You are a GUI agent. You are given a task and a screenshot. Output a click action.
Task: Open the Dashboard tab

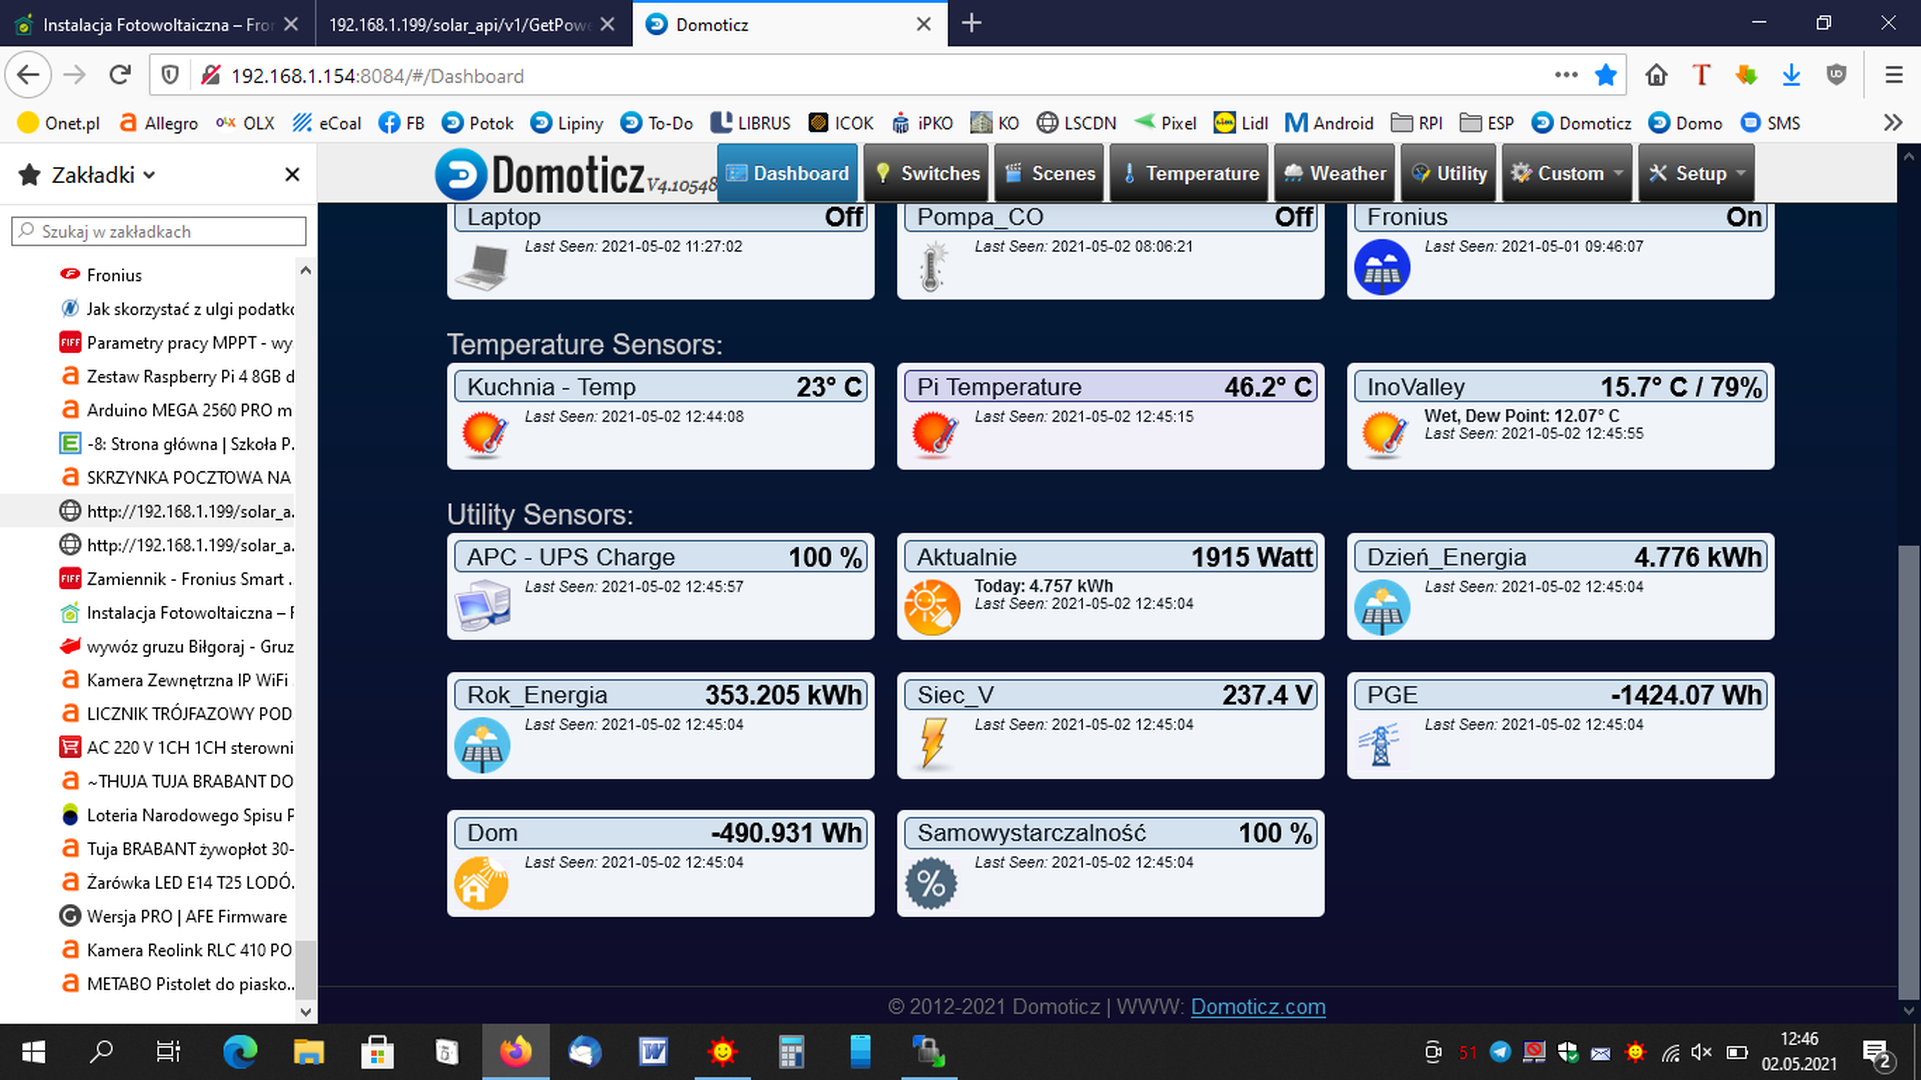pyautogui.click(x=787, y=173)
